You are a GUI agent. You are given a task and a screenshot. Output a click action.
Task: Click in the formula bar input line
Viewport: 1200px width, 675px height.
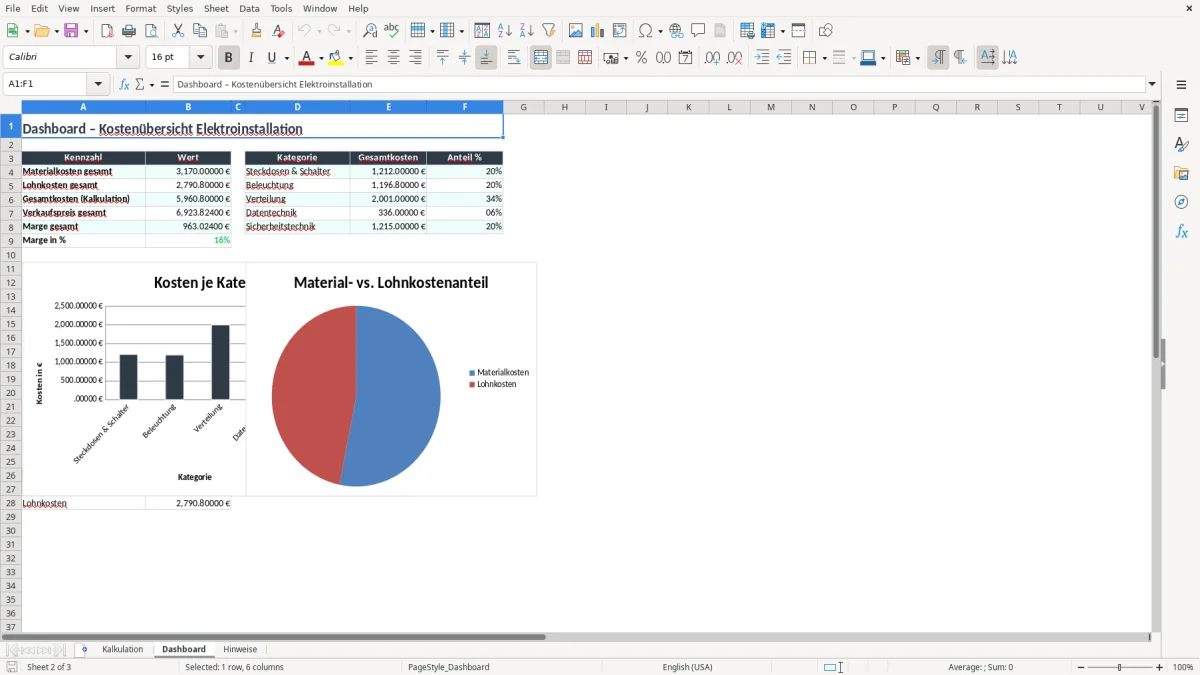click(658, 85)
